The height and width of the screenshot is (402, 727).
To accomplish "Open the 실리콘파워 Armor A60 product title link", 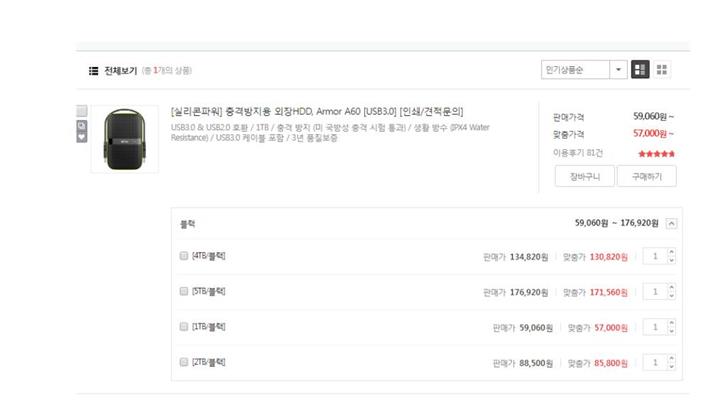I will (317, 112).
